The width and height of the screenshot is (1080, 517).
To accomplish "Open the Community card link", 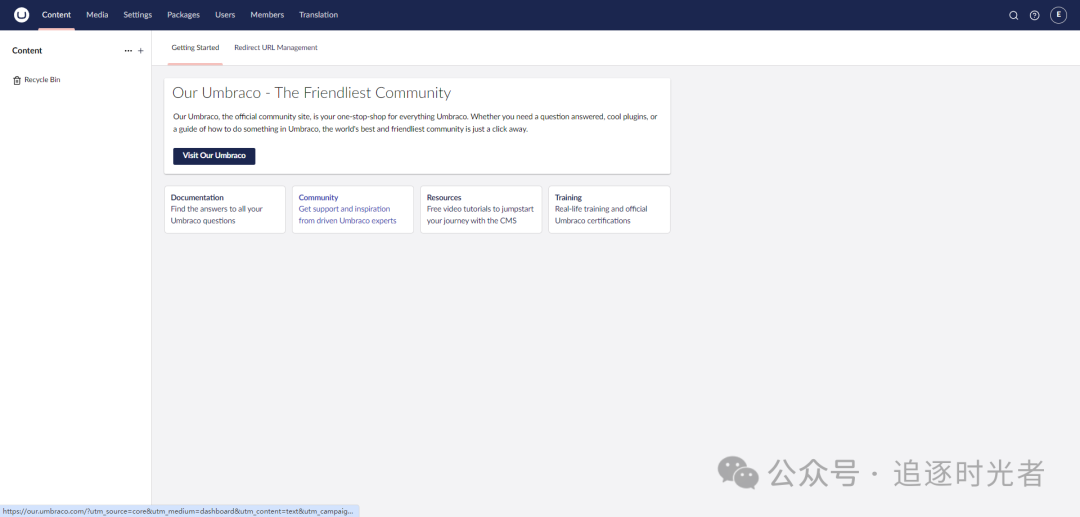I will pos(353,209).
